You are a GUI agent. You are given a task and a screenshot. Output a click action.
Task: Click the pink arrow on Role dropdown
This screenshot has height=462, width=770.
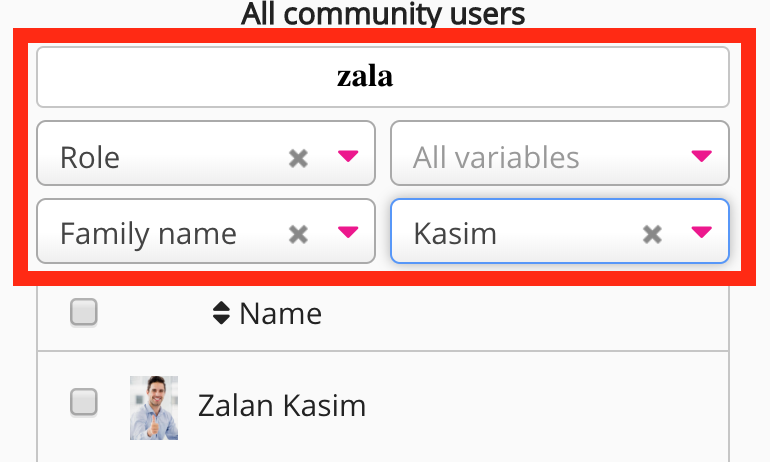(348, 156)
